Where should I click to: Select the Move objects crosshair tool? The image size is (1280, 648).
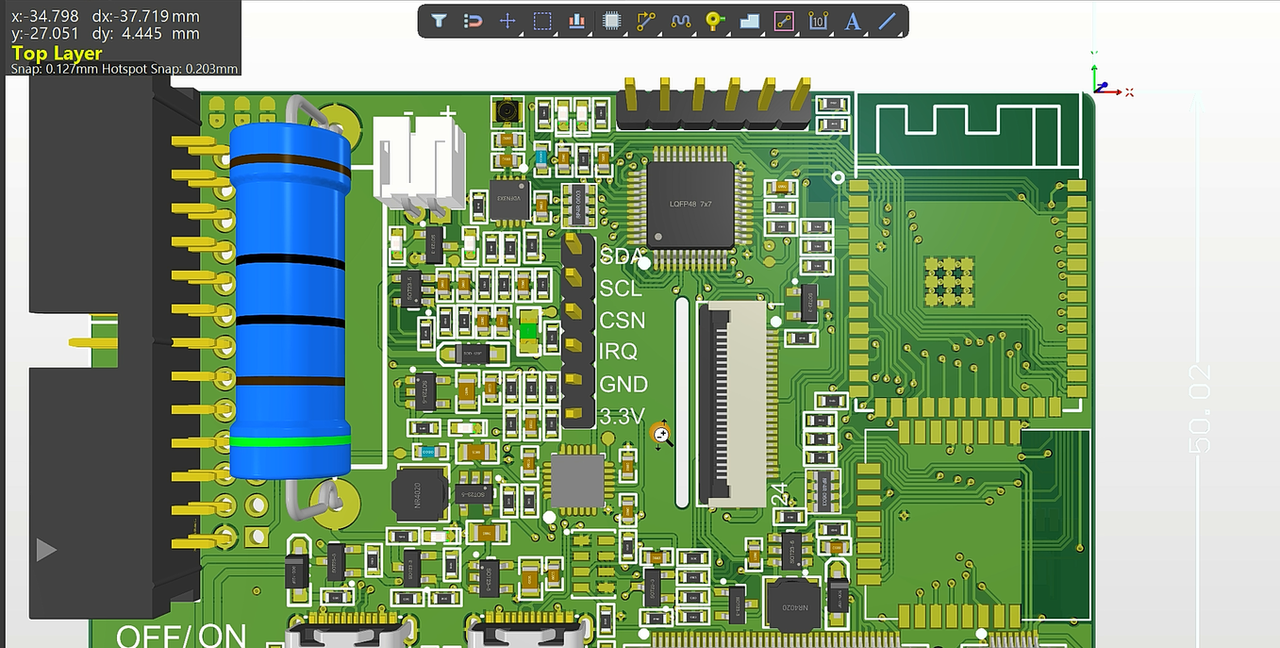507,21
